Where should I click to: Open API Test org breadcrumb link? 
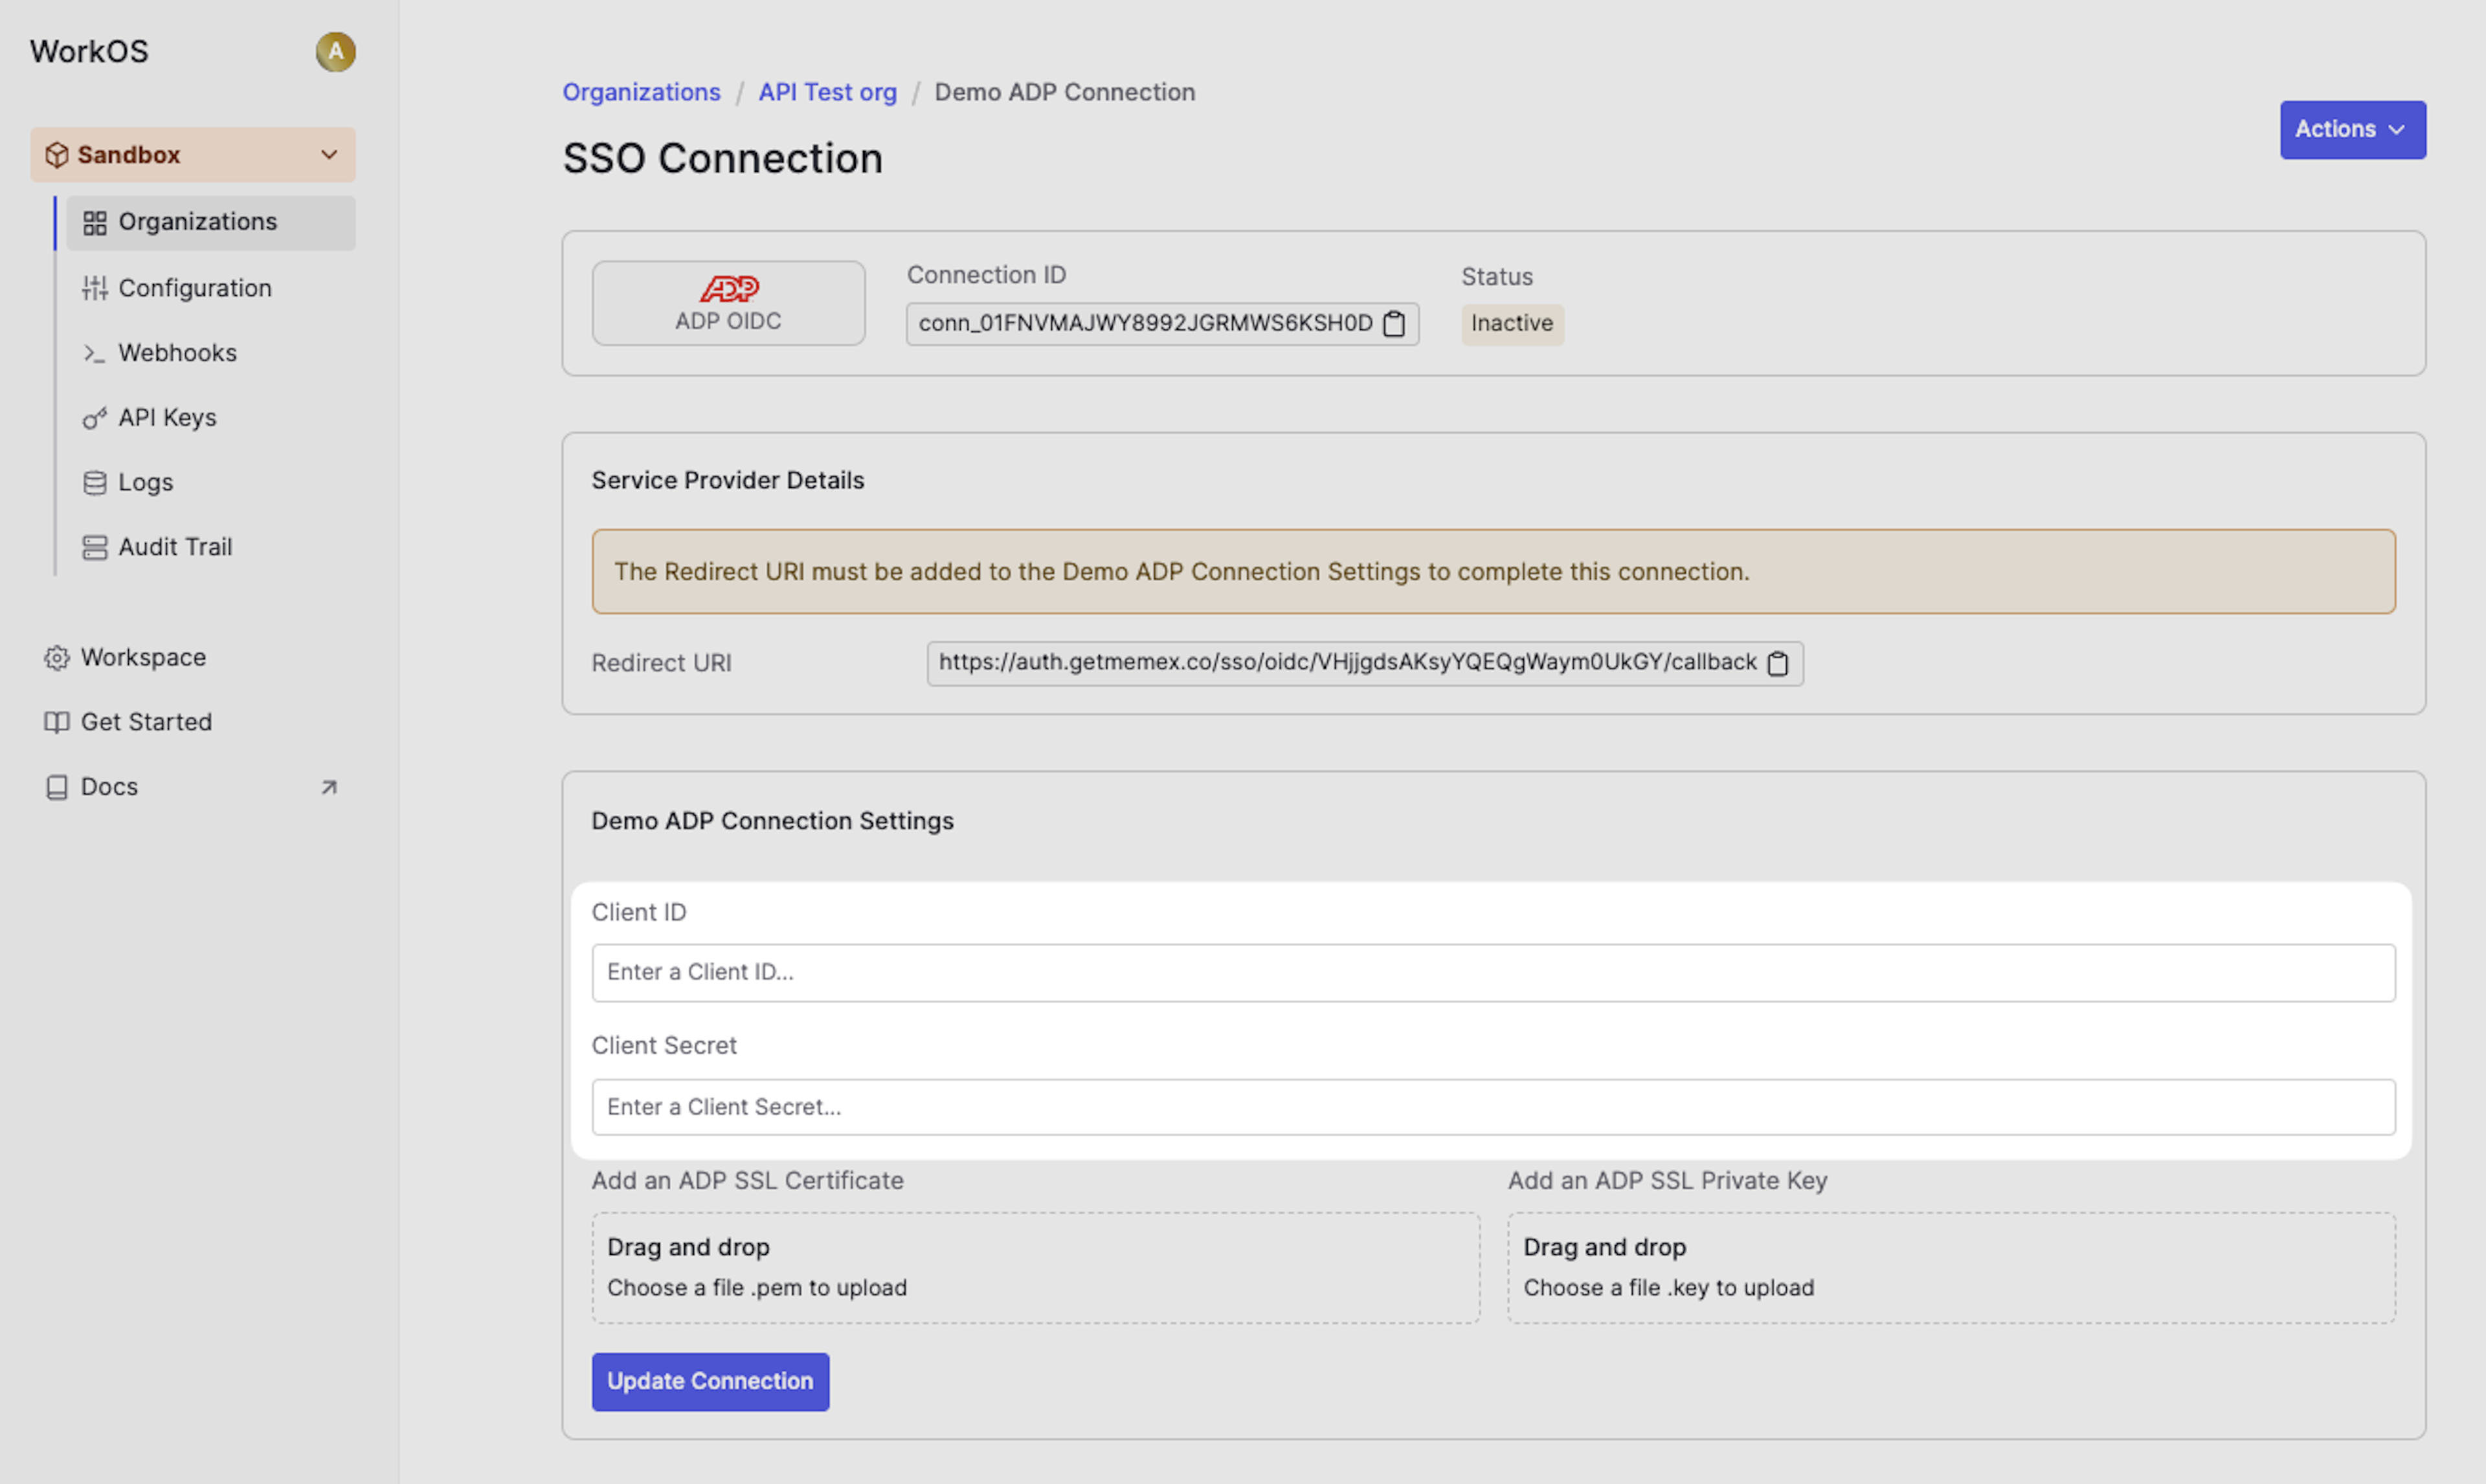(x=827, y=92)
